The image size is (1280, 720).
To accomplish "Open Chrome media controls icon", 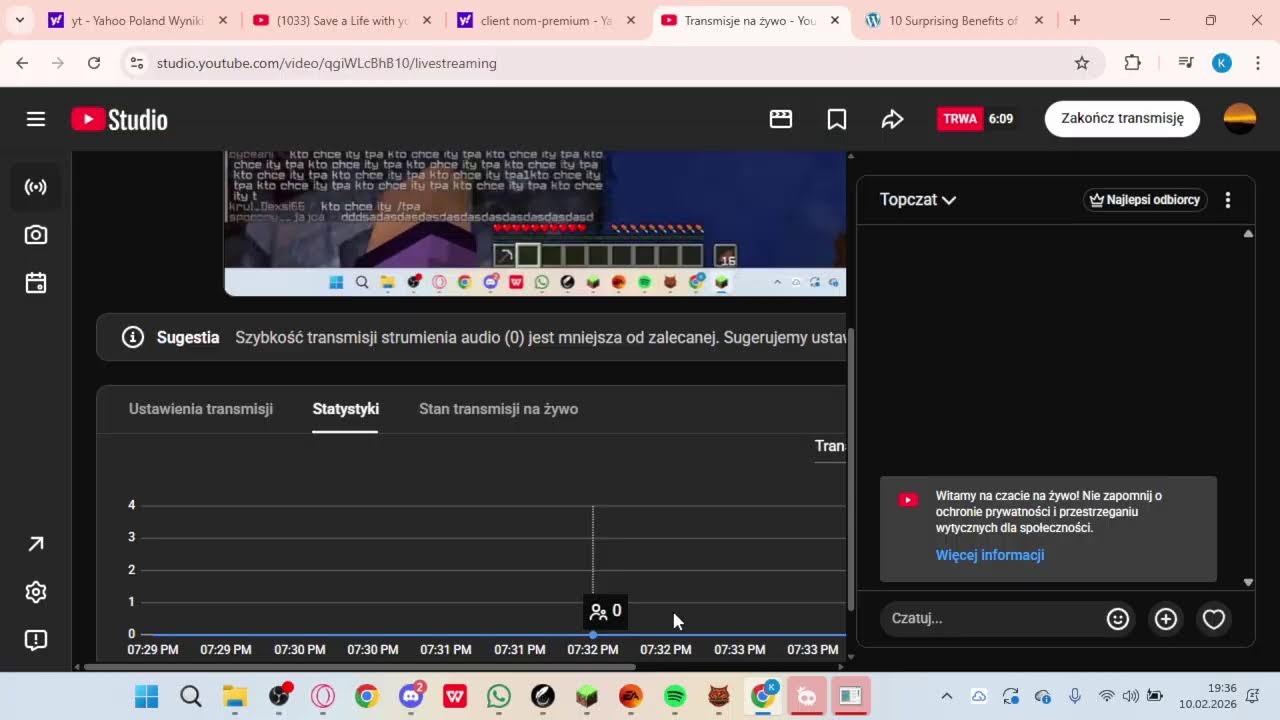I will [x=1186, y=63].
